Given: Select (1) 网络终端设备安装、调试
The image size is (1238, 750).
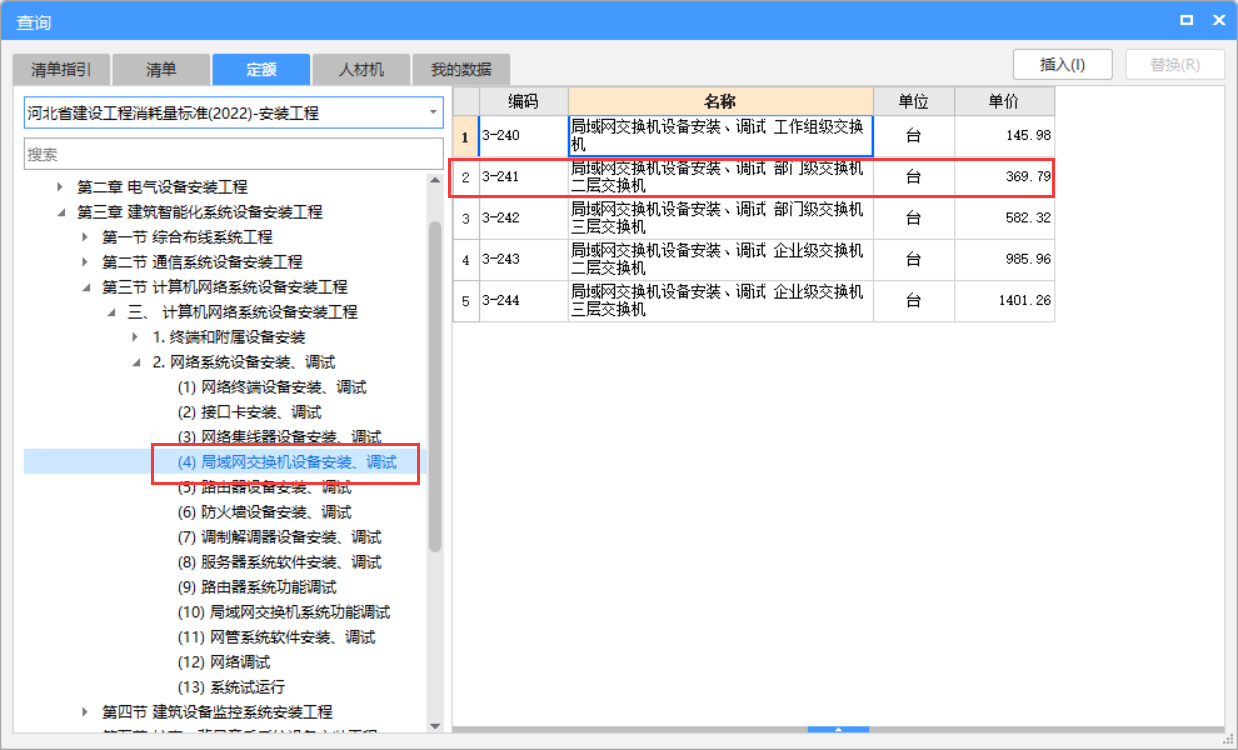Looking at the screenshot, I should point(272,387).
